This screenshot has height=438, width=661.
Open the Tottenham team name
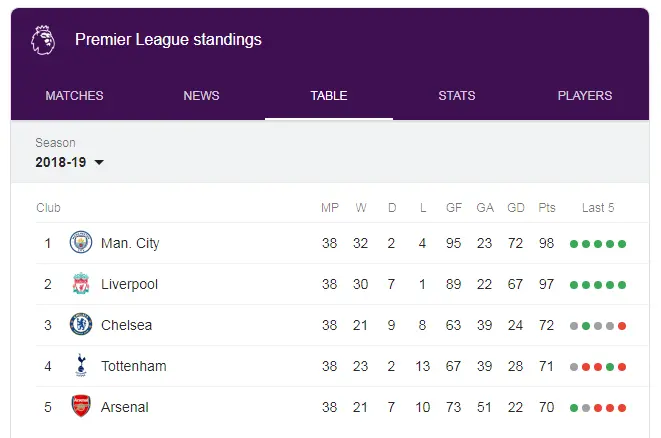pyautogui.click(x=133, y=366)
